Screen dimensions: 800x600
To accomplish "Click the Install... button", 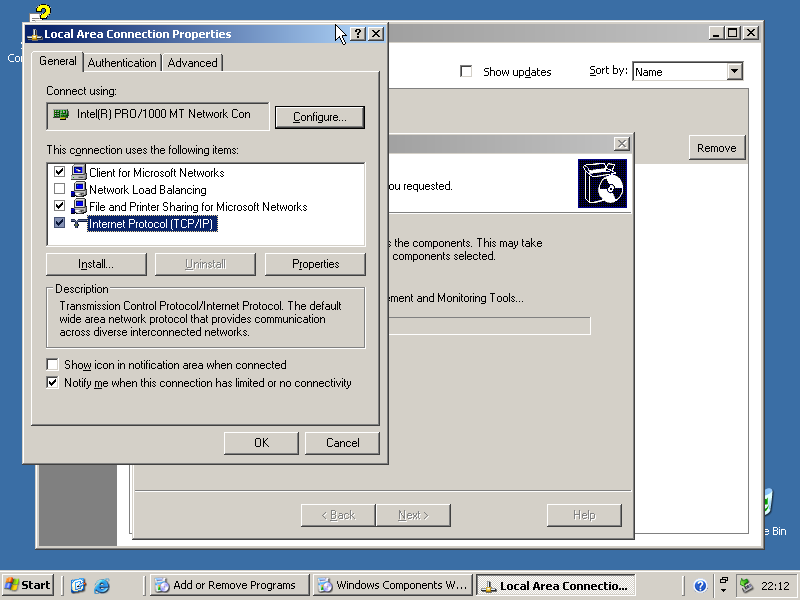I will [96, 264].
